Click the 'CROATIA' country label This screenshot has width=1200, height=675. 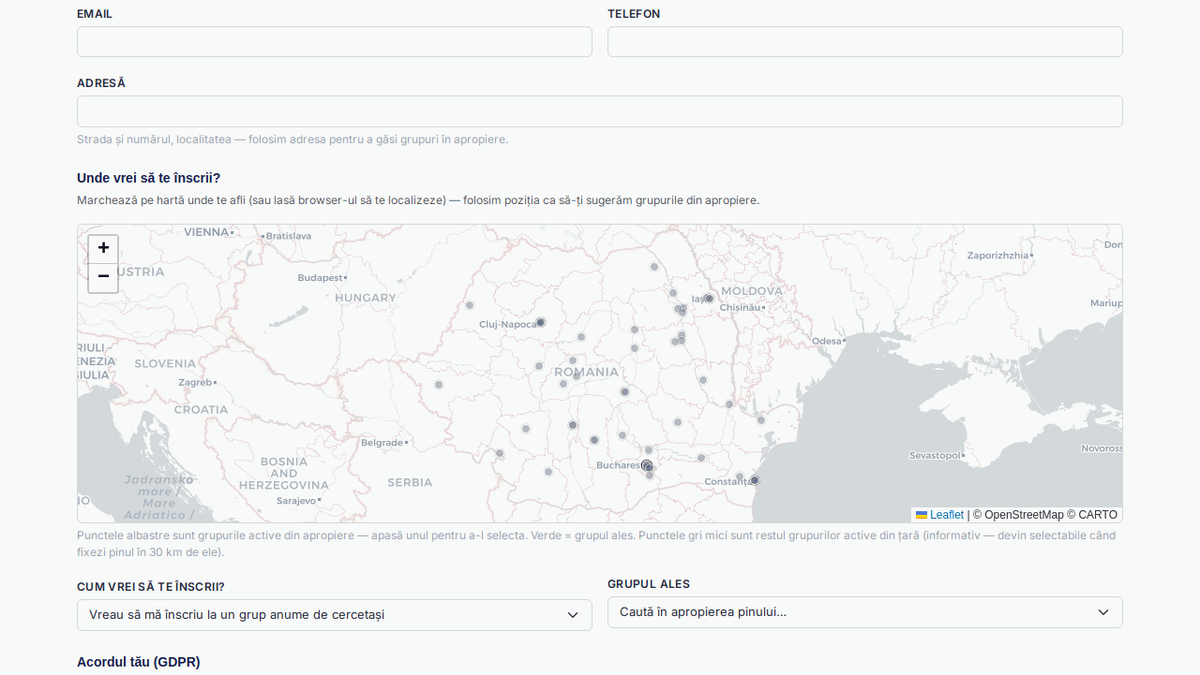pyautogui.click(x=201, y=409)
